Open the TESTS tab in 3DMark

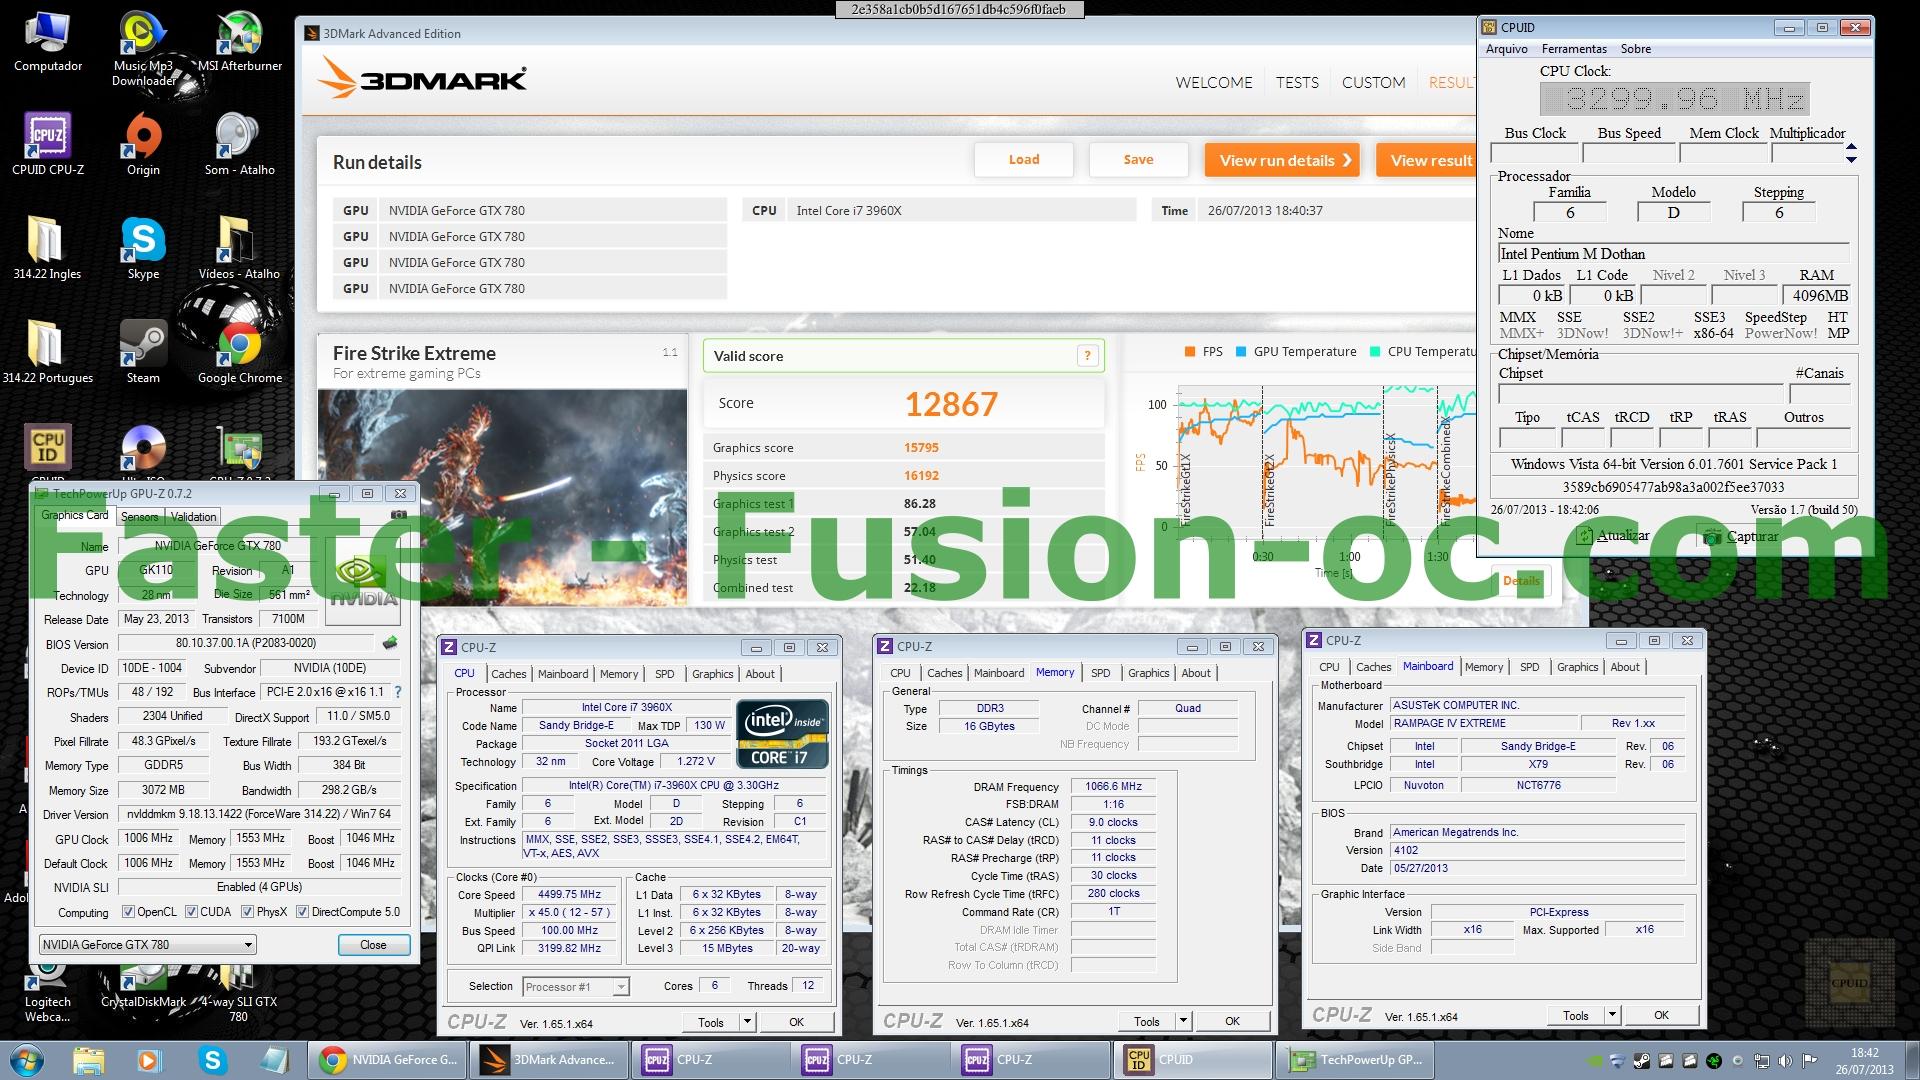[1297, 83]
